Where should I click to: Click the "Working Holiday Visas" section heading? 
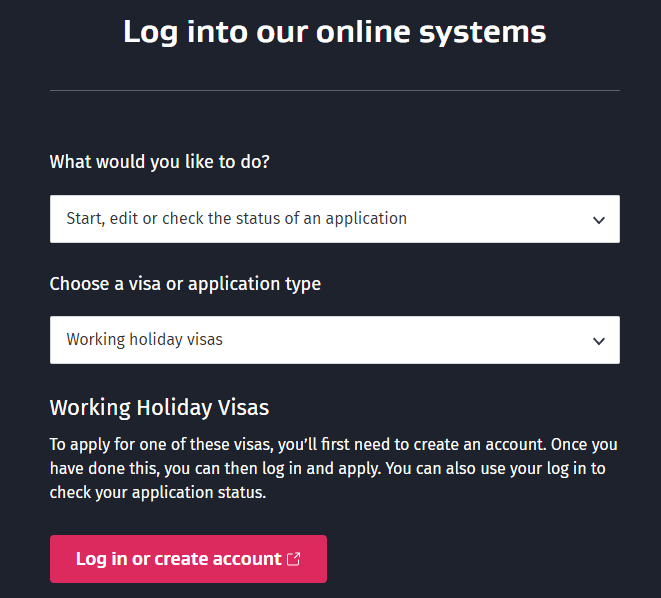(x=159, y=408)
